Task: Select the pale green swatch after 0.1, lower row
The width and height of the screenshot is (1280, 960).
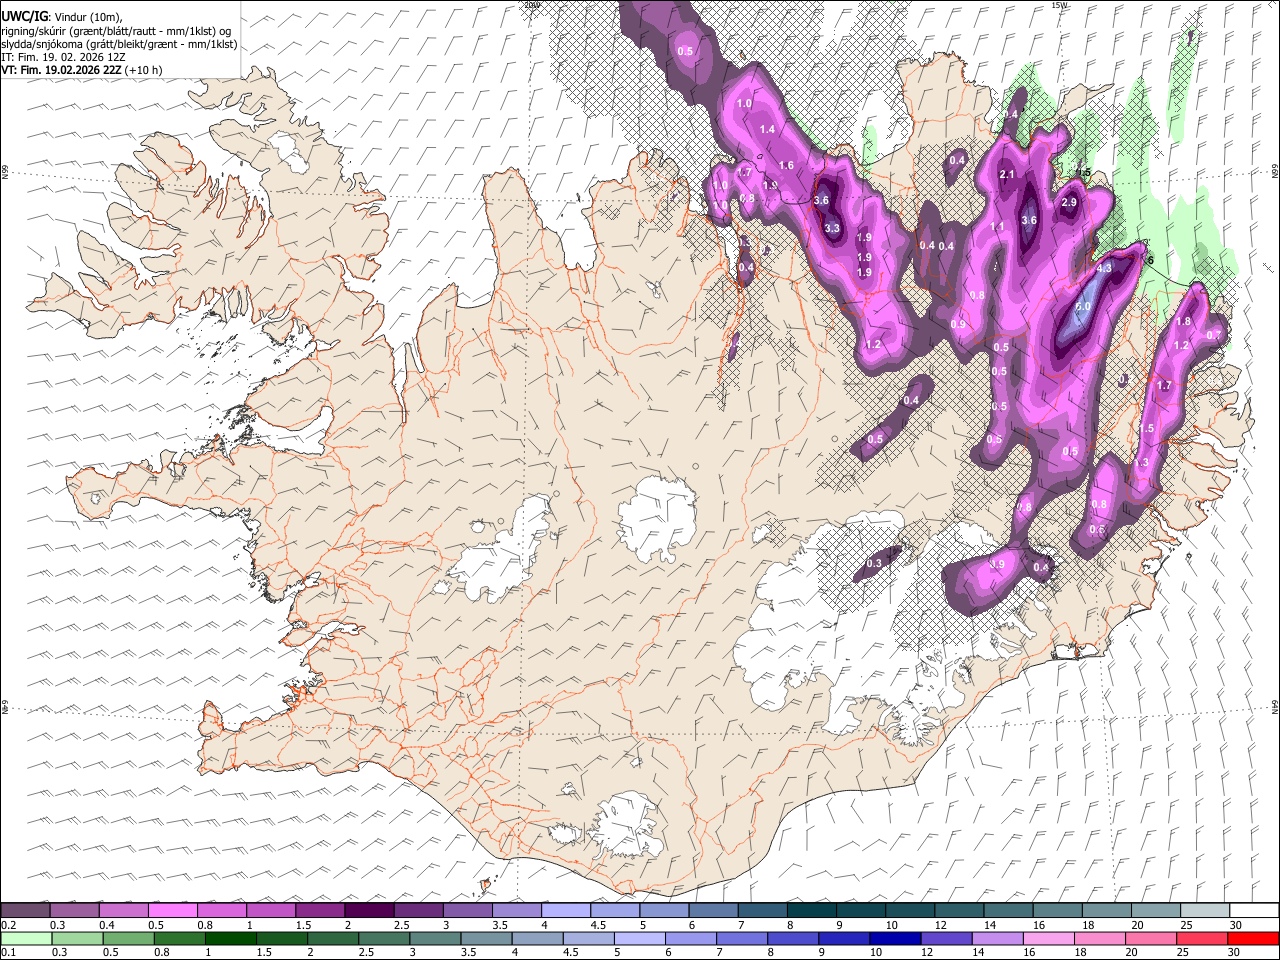Action: pyautogui.click(x=26, y=938)
